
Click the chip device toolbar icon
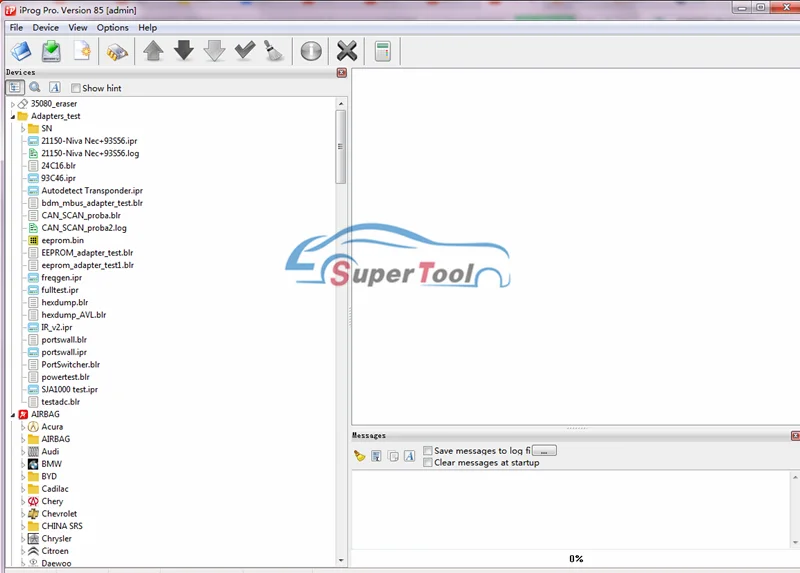(x=117, y=52)
